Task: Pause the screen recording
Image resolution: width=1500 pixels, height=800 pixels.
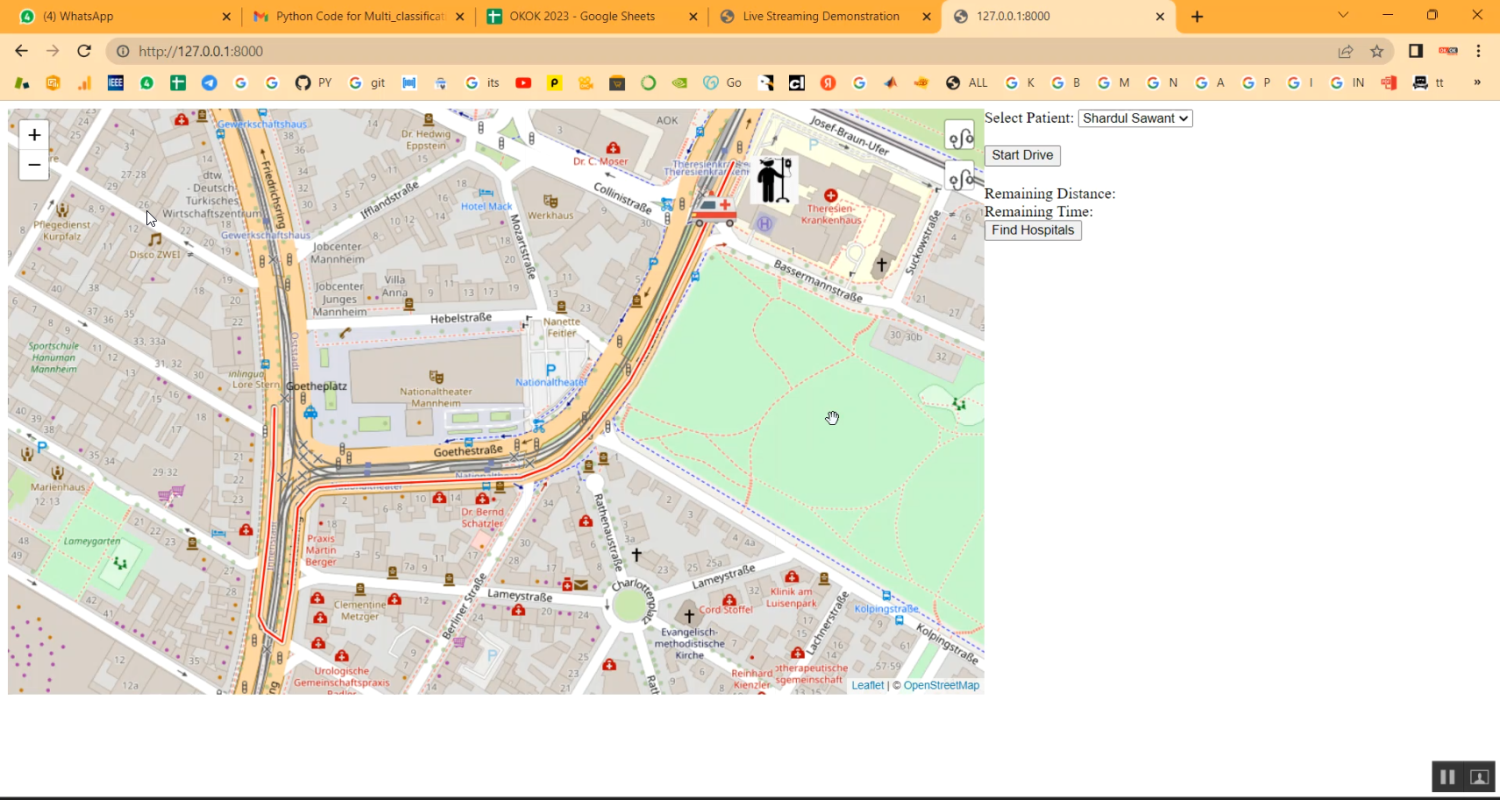Action: pyautogui.click(x=1447, y=776)
